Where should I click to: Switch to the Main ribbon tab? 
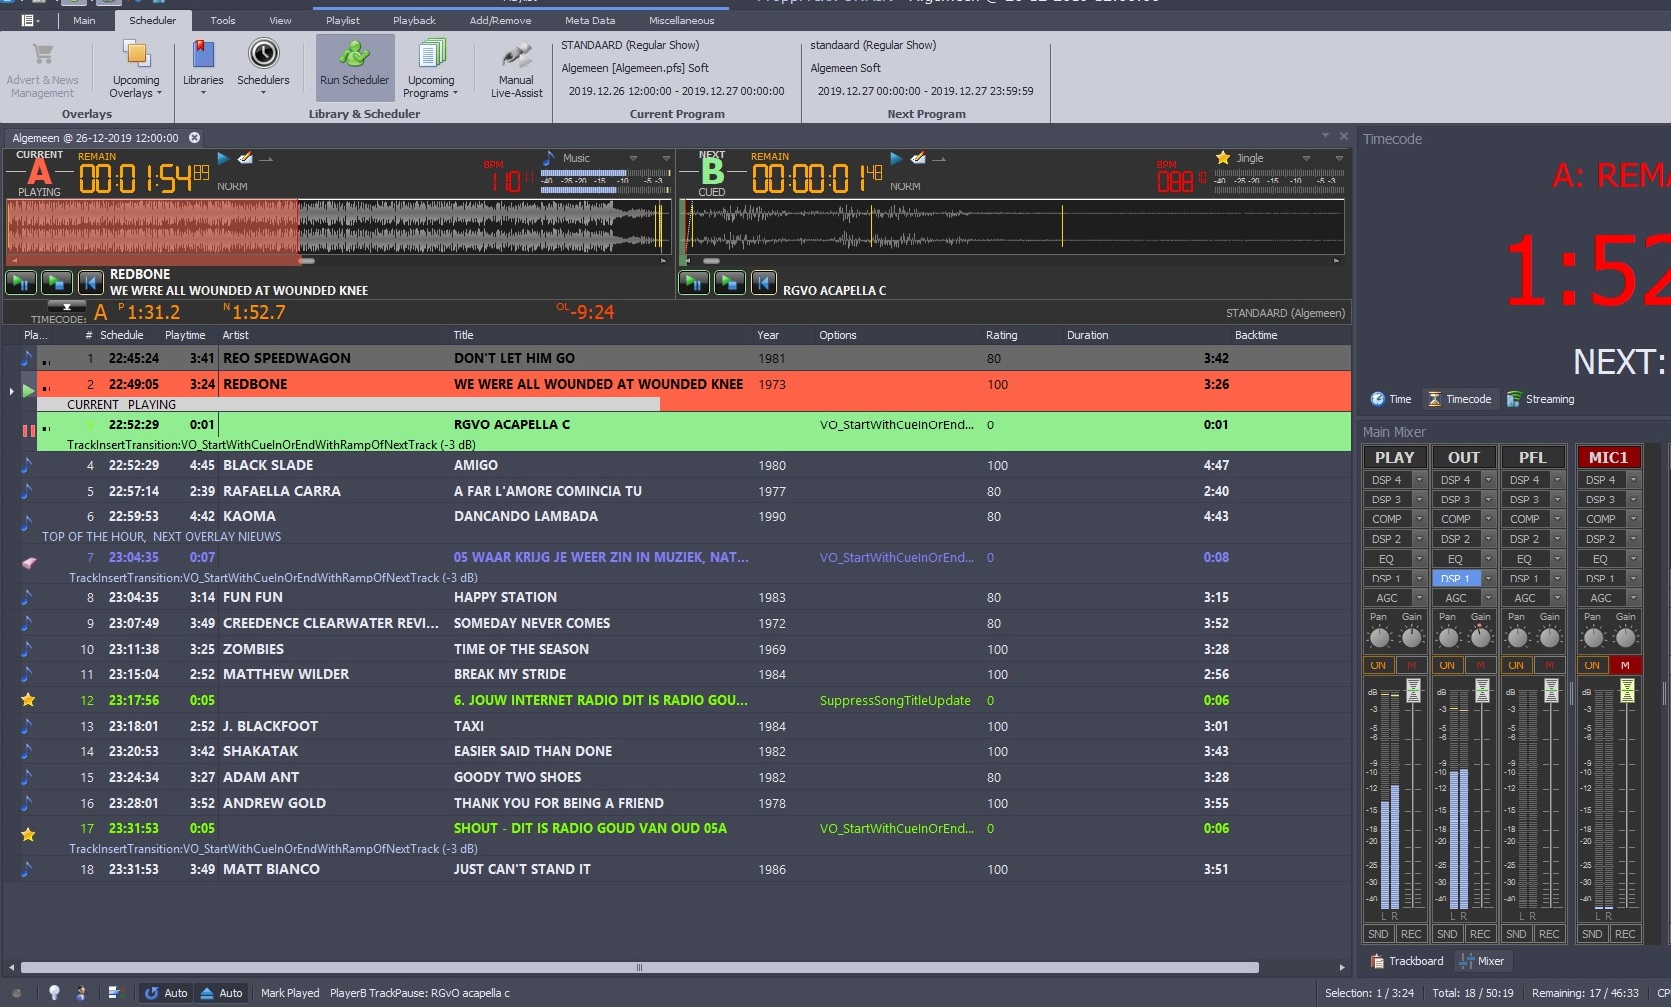tap(84, 20)
